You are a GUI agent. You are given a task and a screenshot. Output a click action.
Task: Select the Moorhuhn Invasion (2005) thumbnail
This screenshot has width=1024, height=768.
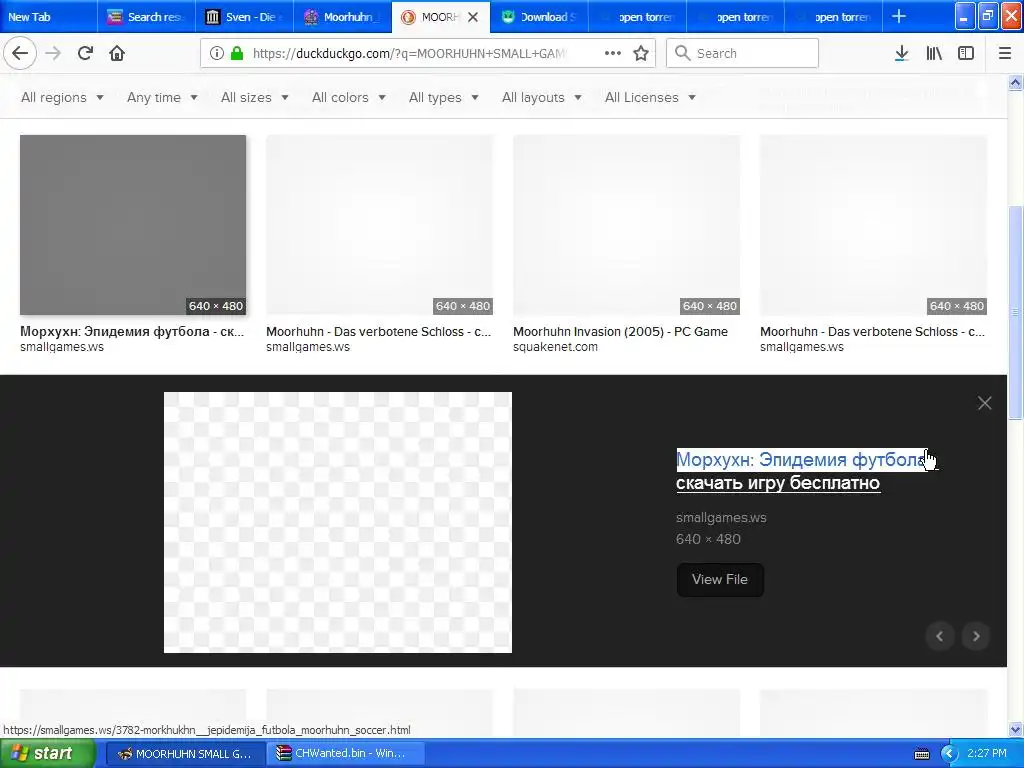[626, 225]
